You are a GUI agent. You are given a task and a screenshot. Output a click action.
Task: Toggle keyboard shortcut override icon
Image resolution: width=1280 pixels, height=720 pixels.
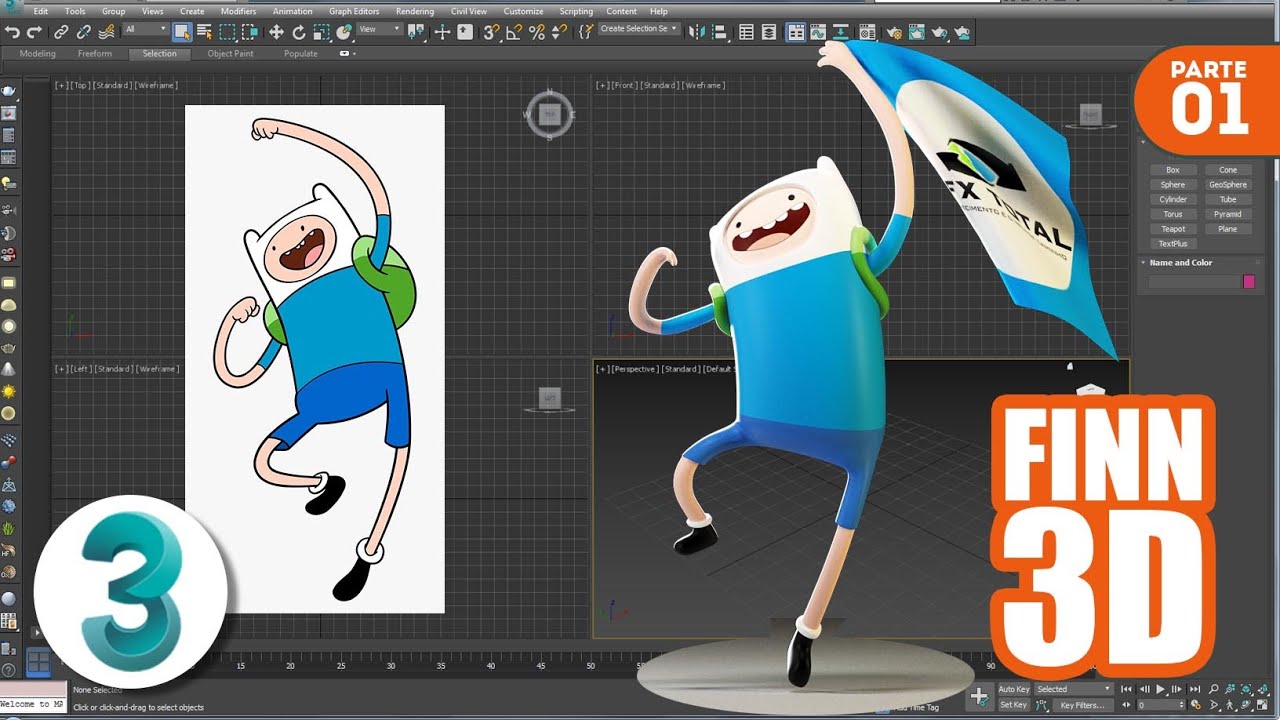pyautogui.click(x=465, y=32)
